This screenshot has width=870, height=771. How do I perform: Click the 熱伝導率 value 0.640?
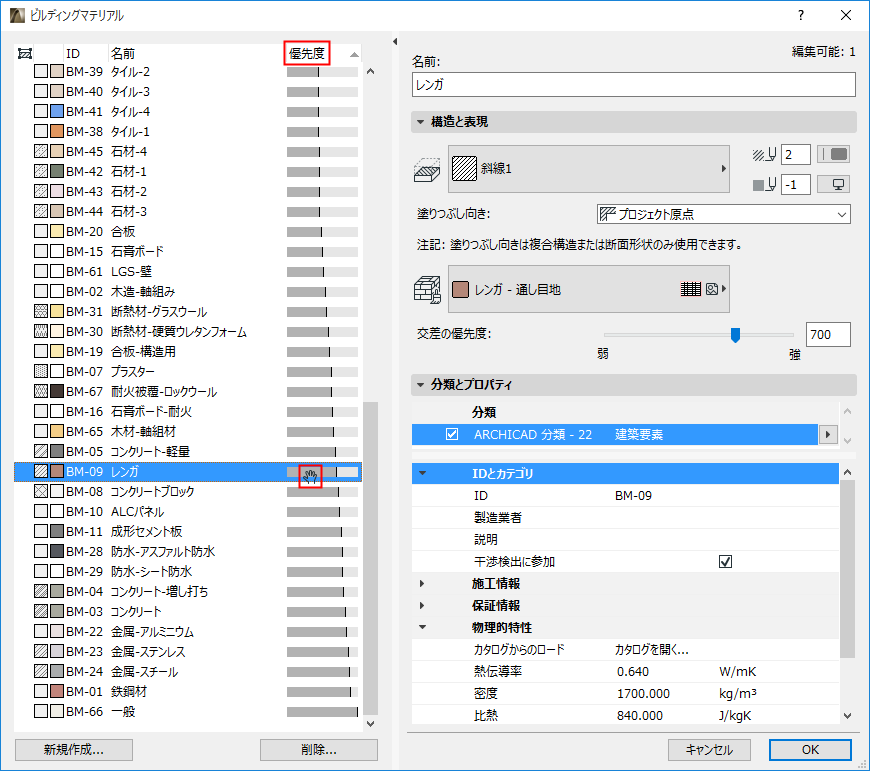(633, 672)
